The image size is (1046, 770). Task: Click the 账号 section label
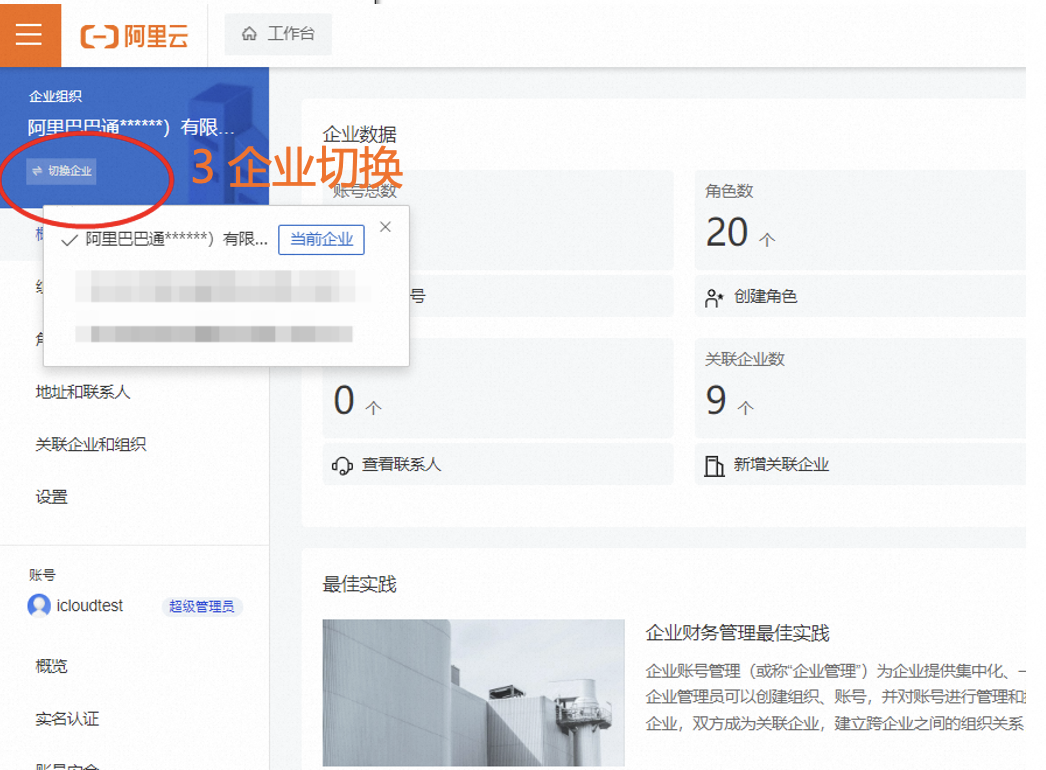(42, 574)
